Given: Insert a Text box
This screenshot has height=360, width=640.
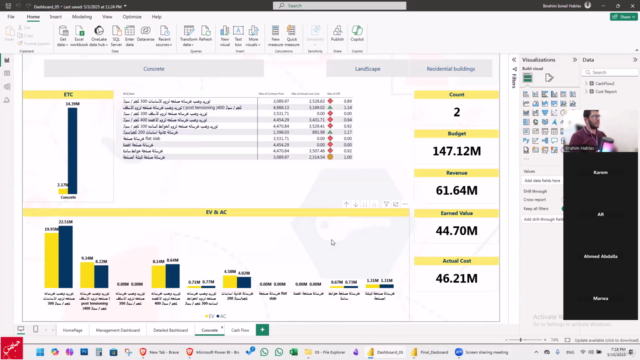Looking at the screenshot, I should click(x=238, y=36).
